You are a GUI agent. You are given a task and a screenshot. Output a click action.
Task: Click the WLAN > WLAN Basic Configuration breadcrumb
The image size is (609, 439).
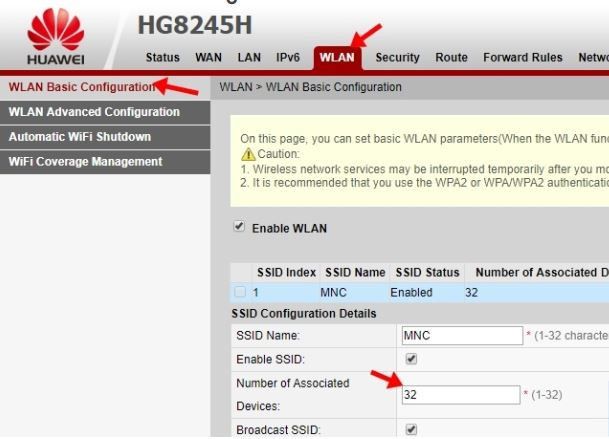tap(310, 87)
